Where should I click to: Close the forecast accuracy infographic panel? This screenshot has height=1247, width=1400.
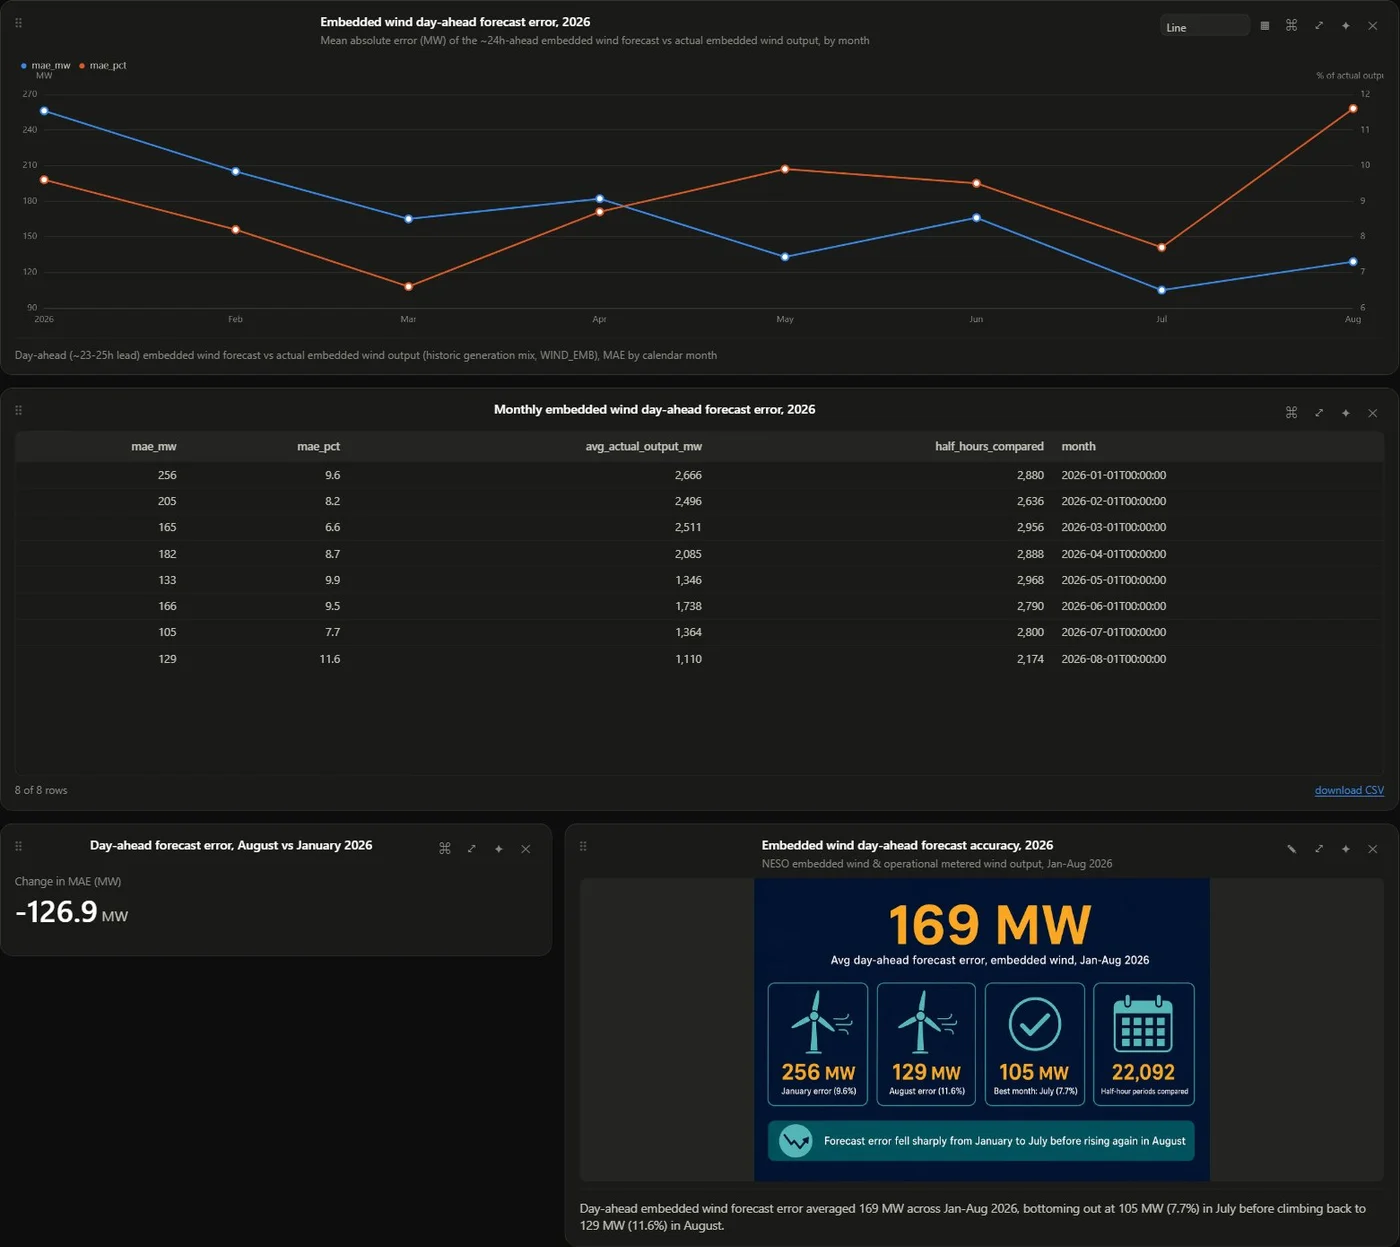coord(1373,849)
